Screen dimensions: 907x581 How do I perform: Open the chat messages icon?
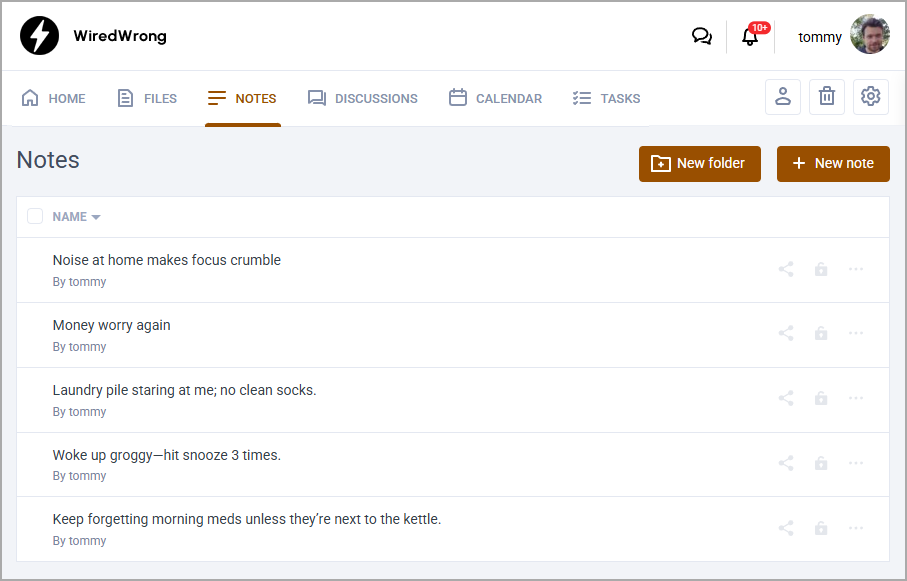click(x=702, y=36)
